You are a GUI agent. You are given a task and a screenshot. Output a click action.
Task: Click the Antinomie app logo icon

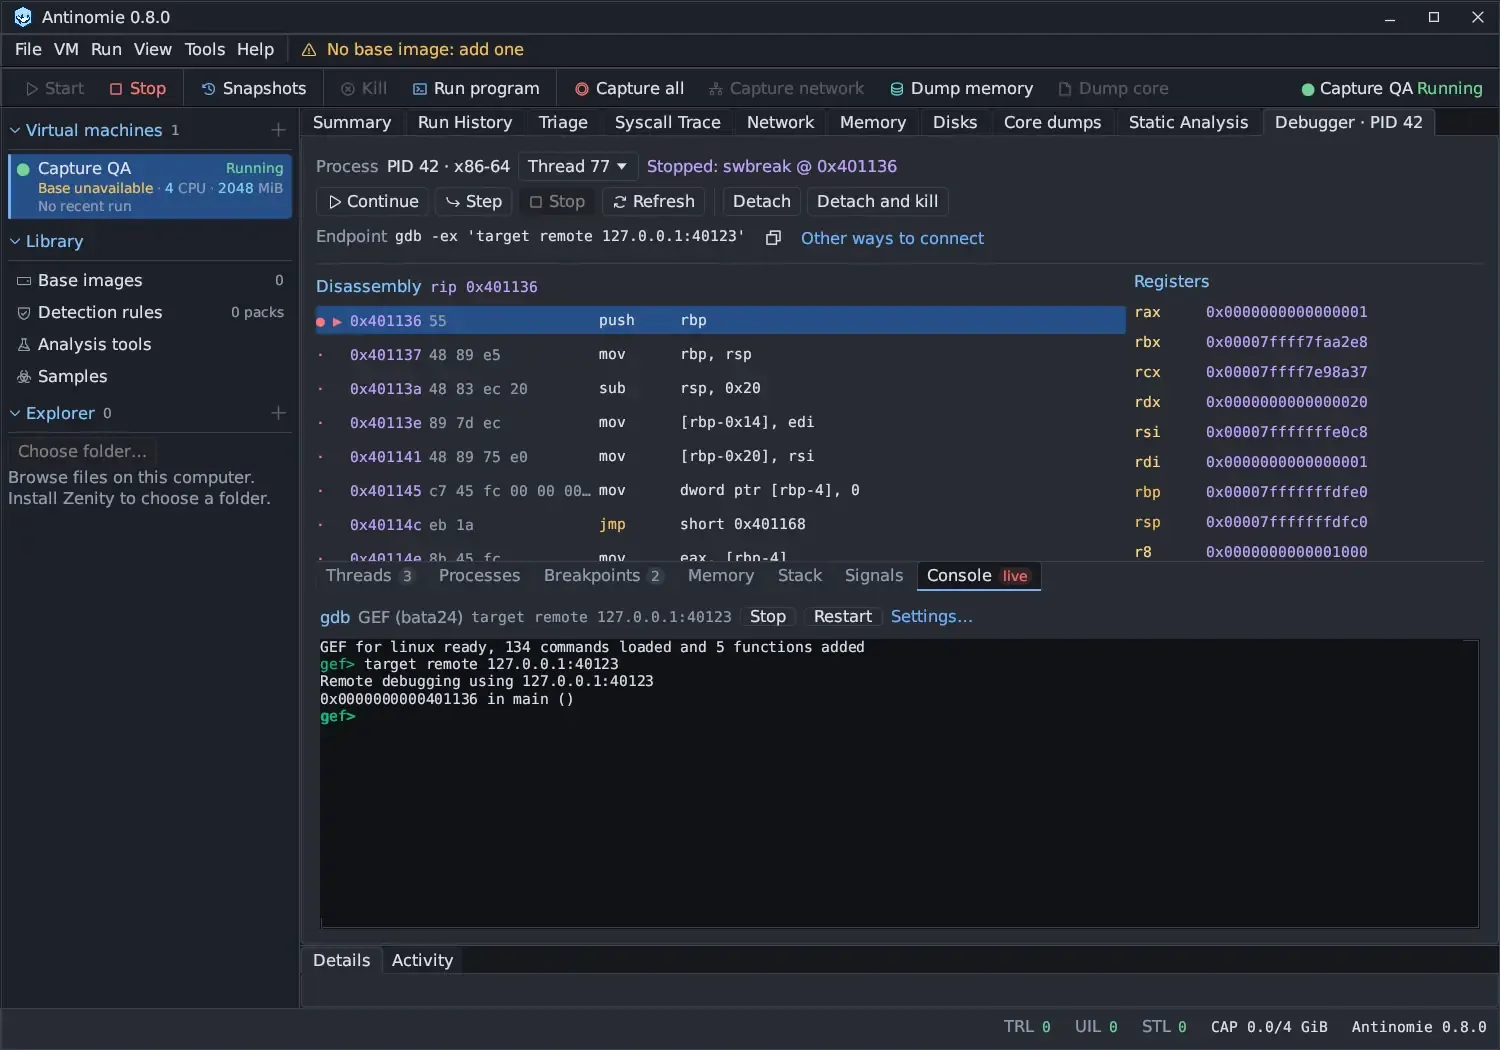(x=23, y=17)
